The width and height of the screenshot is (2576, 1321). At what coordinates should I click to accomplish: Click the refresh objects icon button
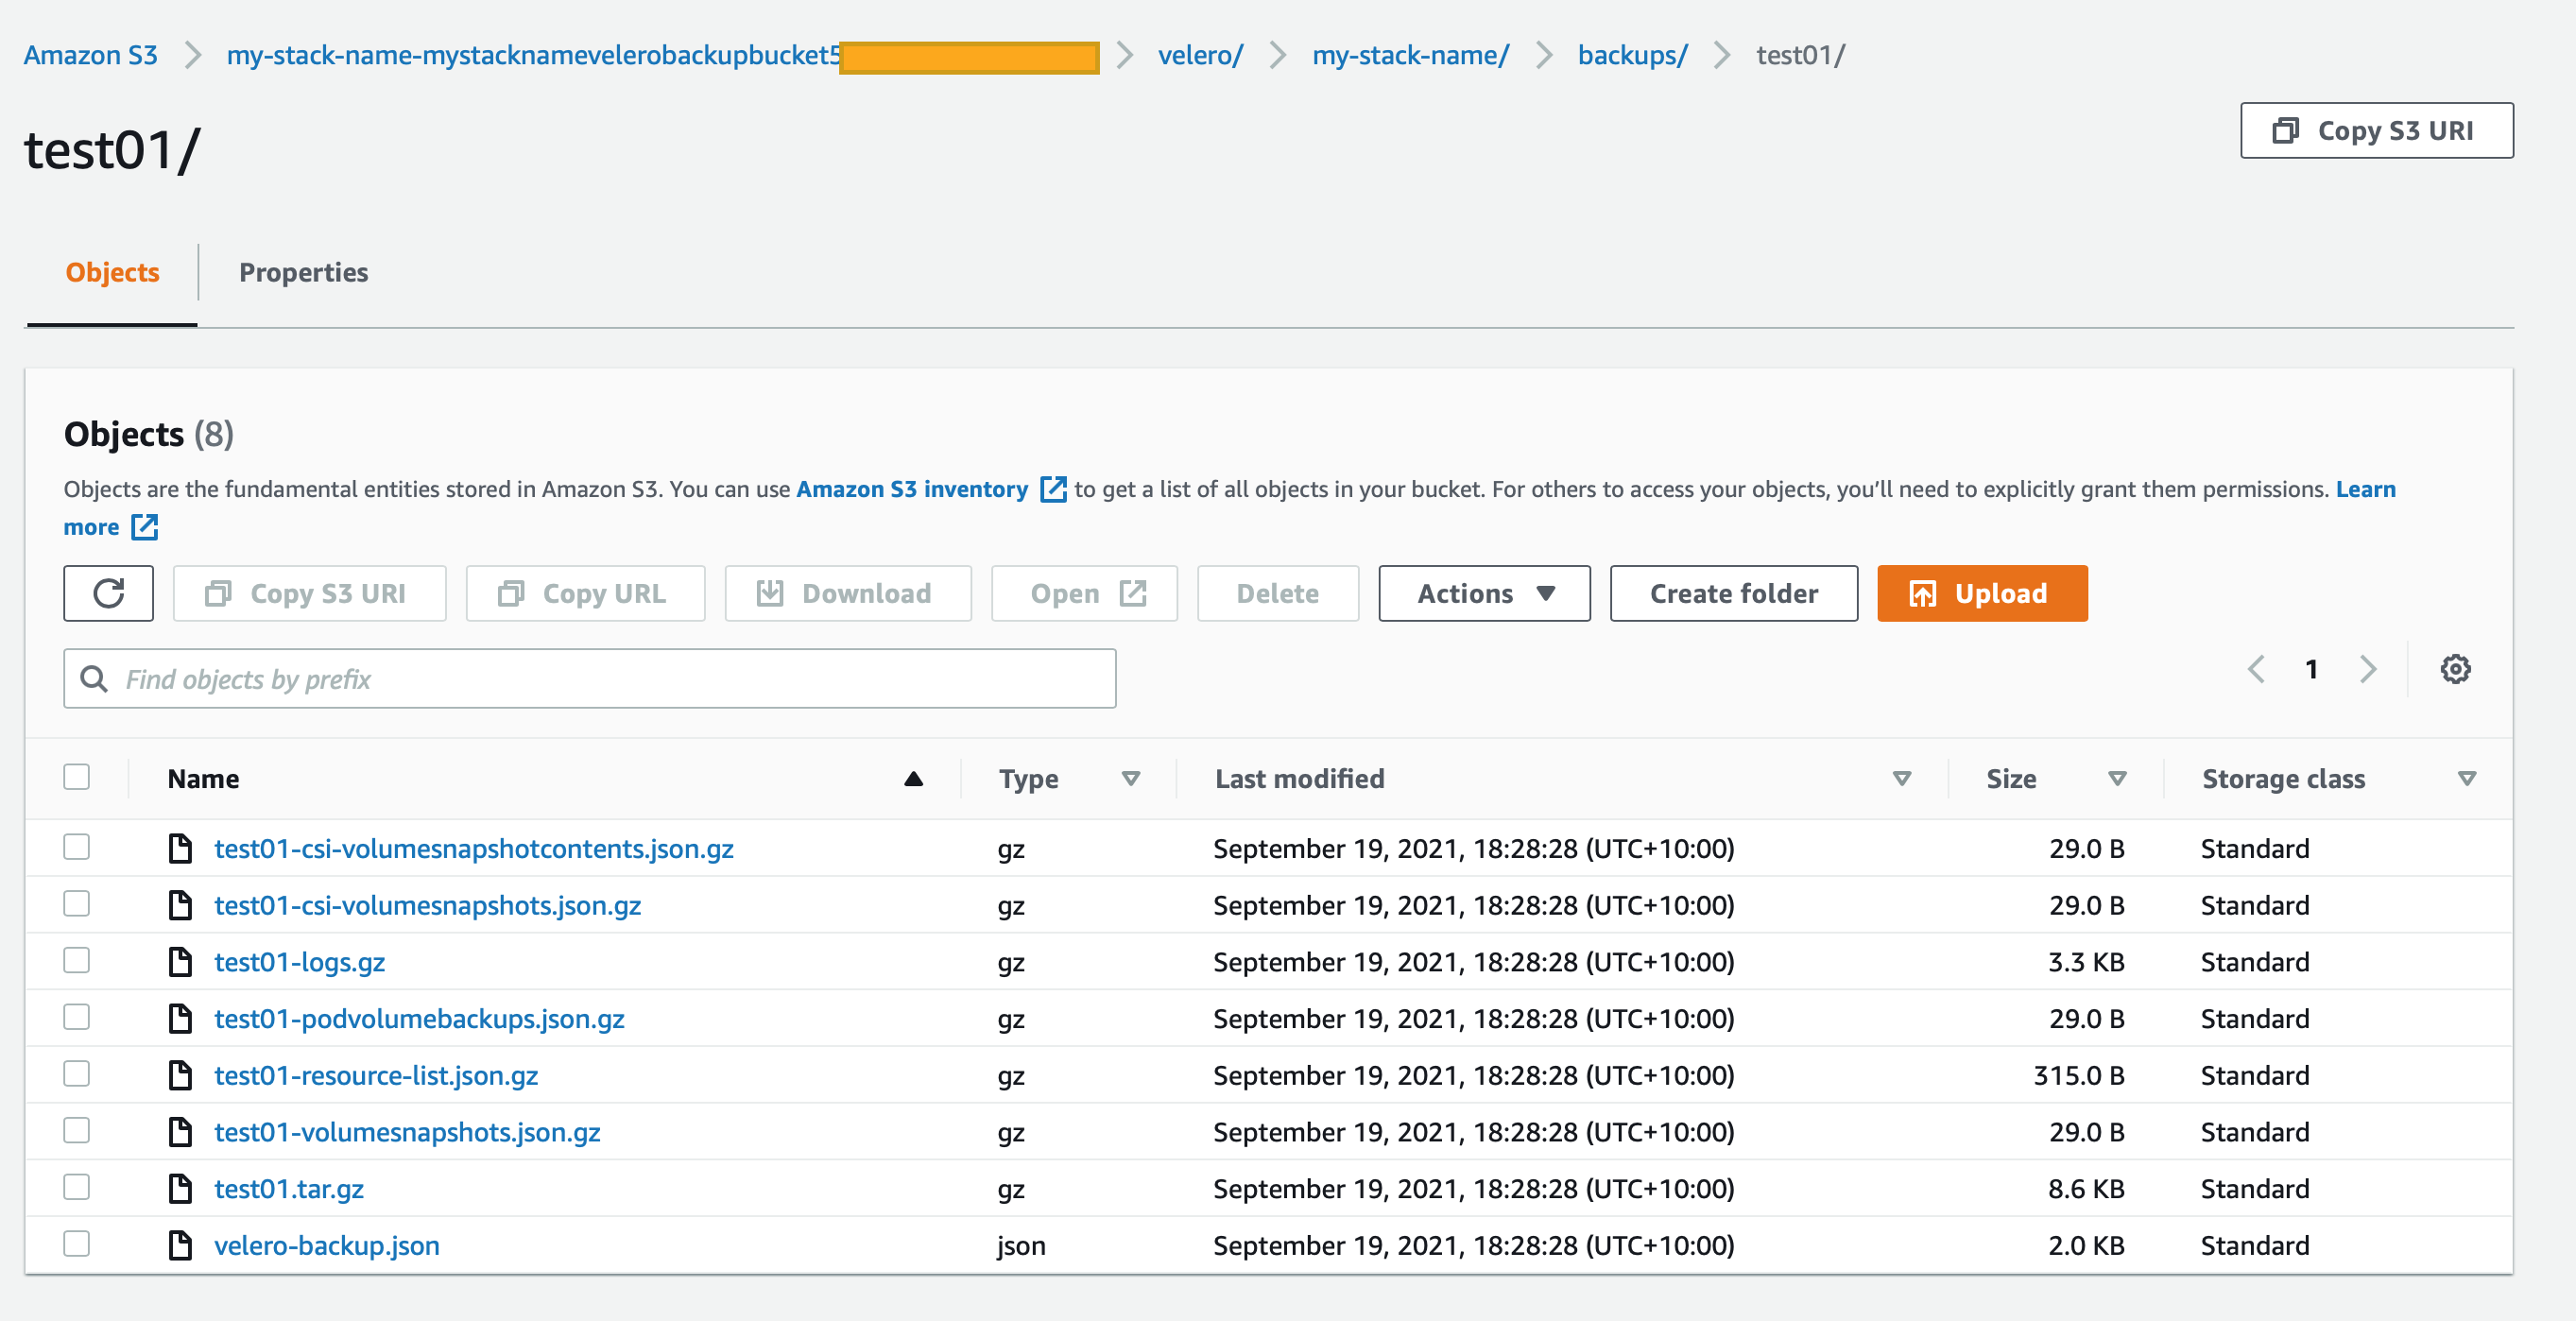click(108, 594)
